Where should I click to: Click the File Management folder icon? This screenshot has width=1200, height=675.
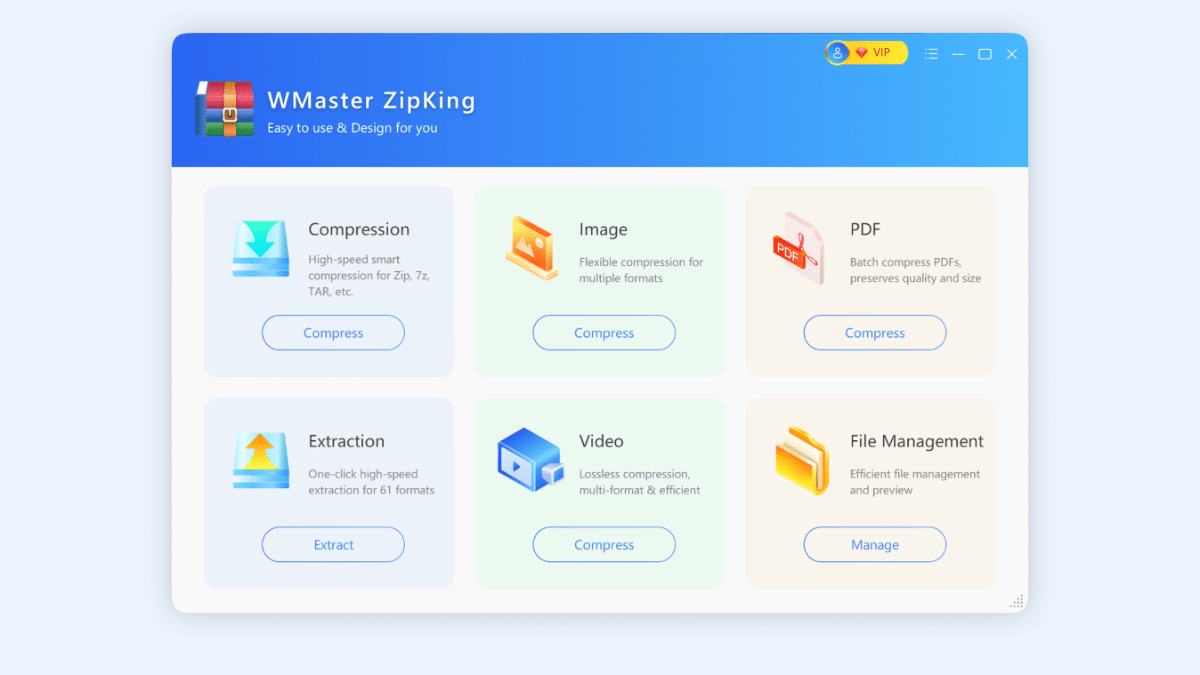[802, 460]
